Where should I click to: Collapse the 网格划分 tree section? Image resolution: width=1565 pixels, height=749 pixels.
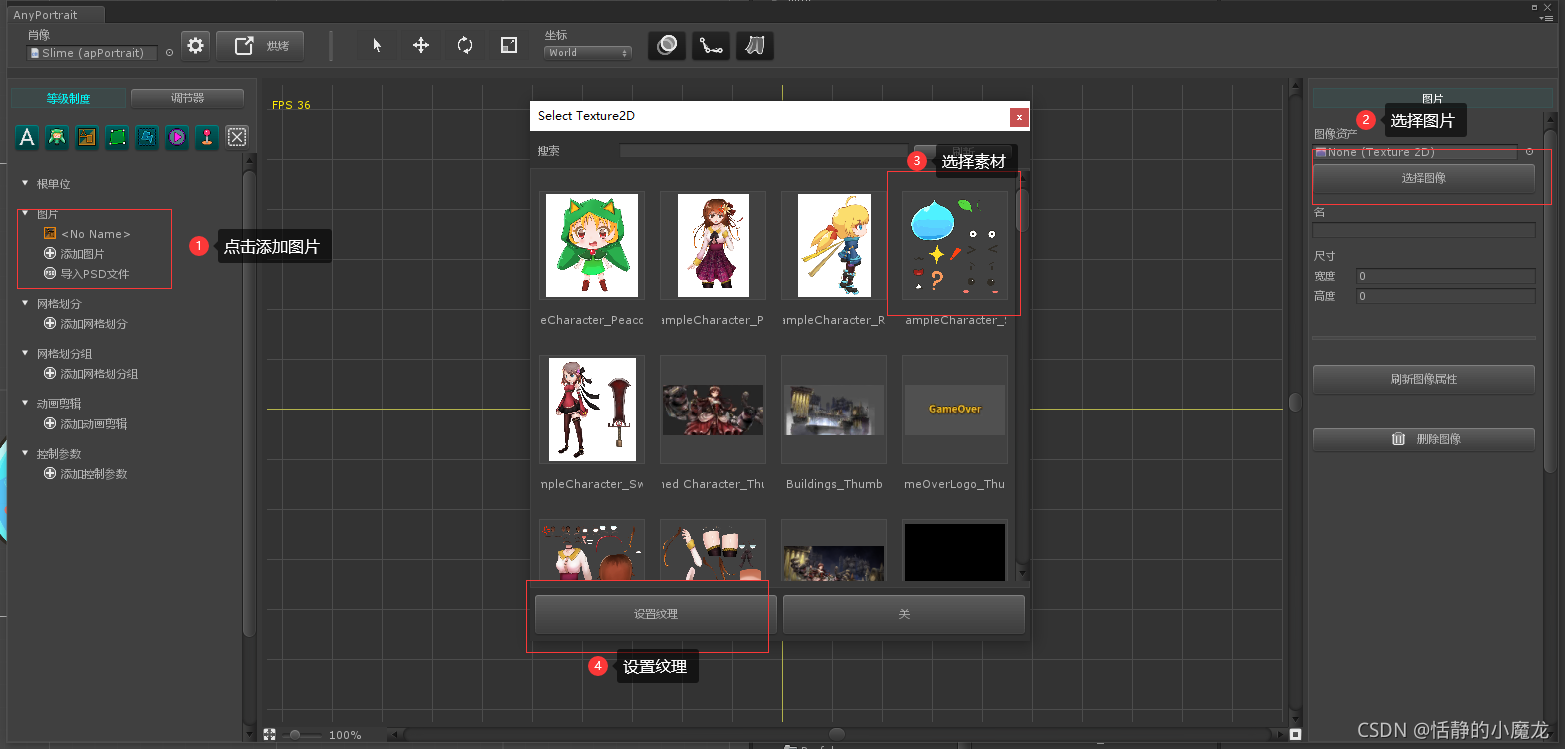click(x=26, y=304)
